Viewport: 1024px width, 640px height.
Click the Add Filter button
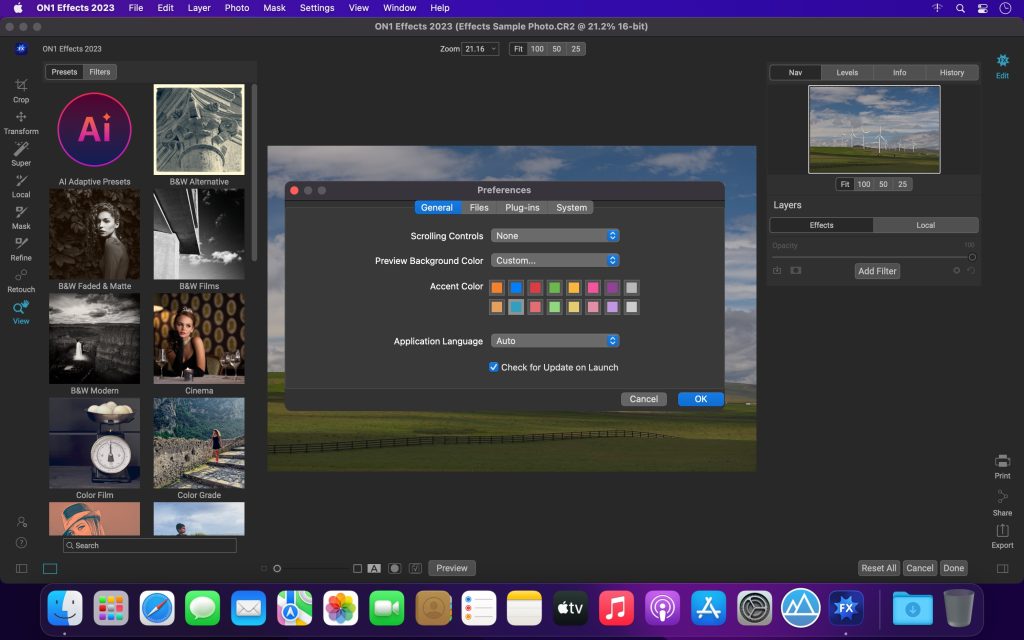click(x=877, y=271)
